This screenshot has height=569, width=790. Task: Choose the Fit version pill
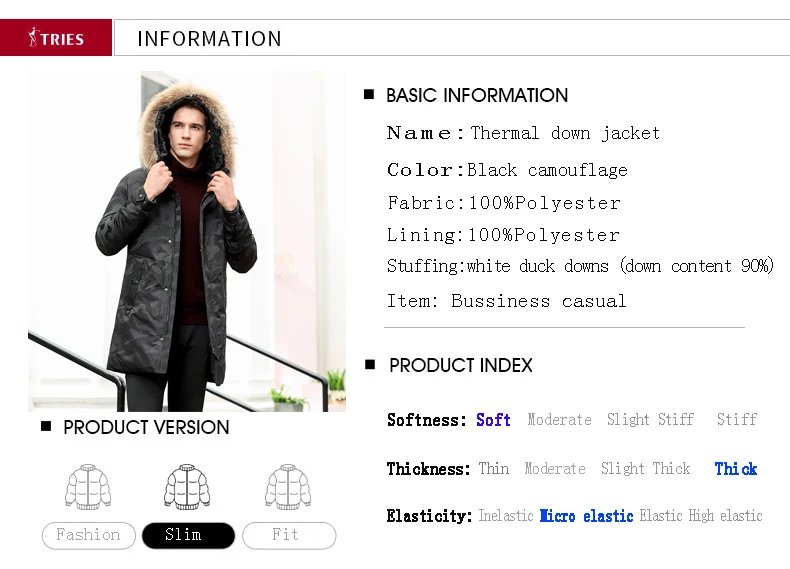pos(289,535)
